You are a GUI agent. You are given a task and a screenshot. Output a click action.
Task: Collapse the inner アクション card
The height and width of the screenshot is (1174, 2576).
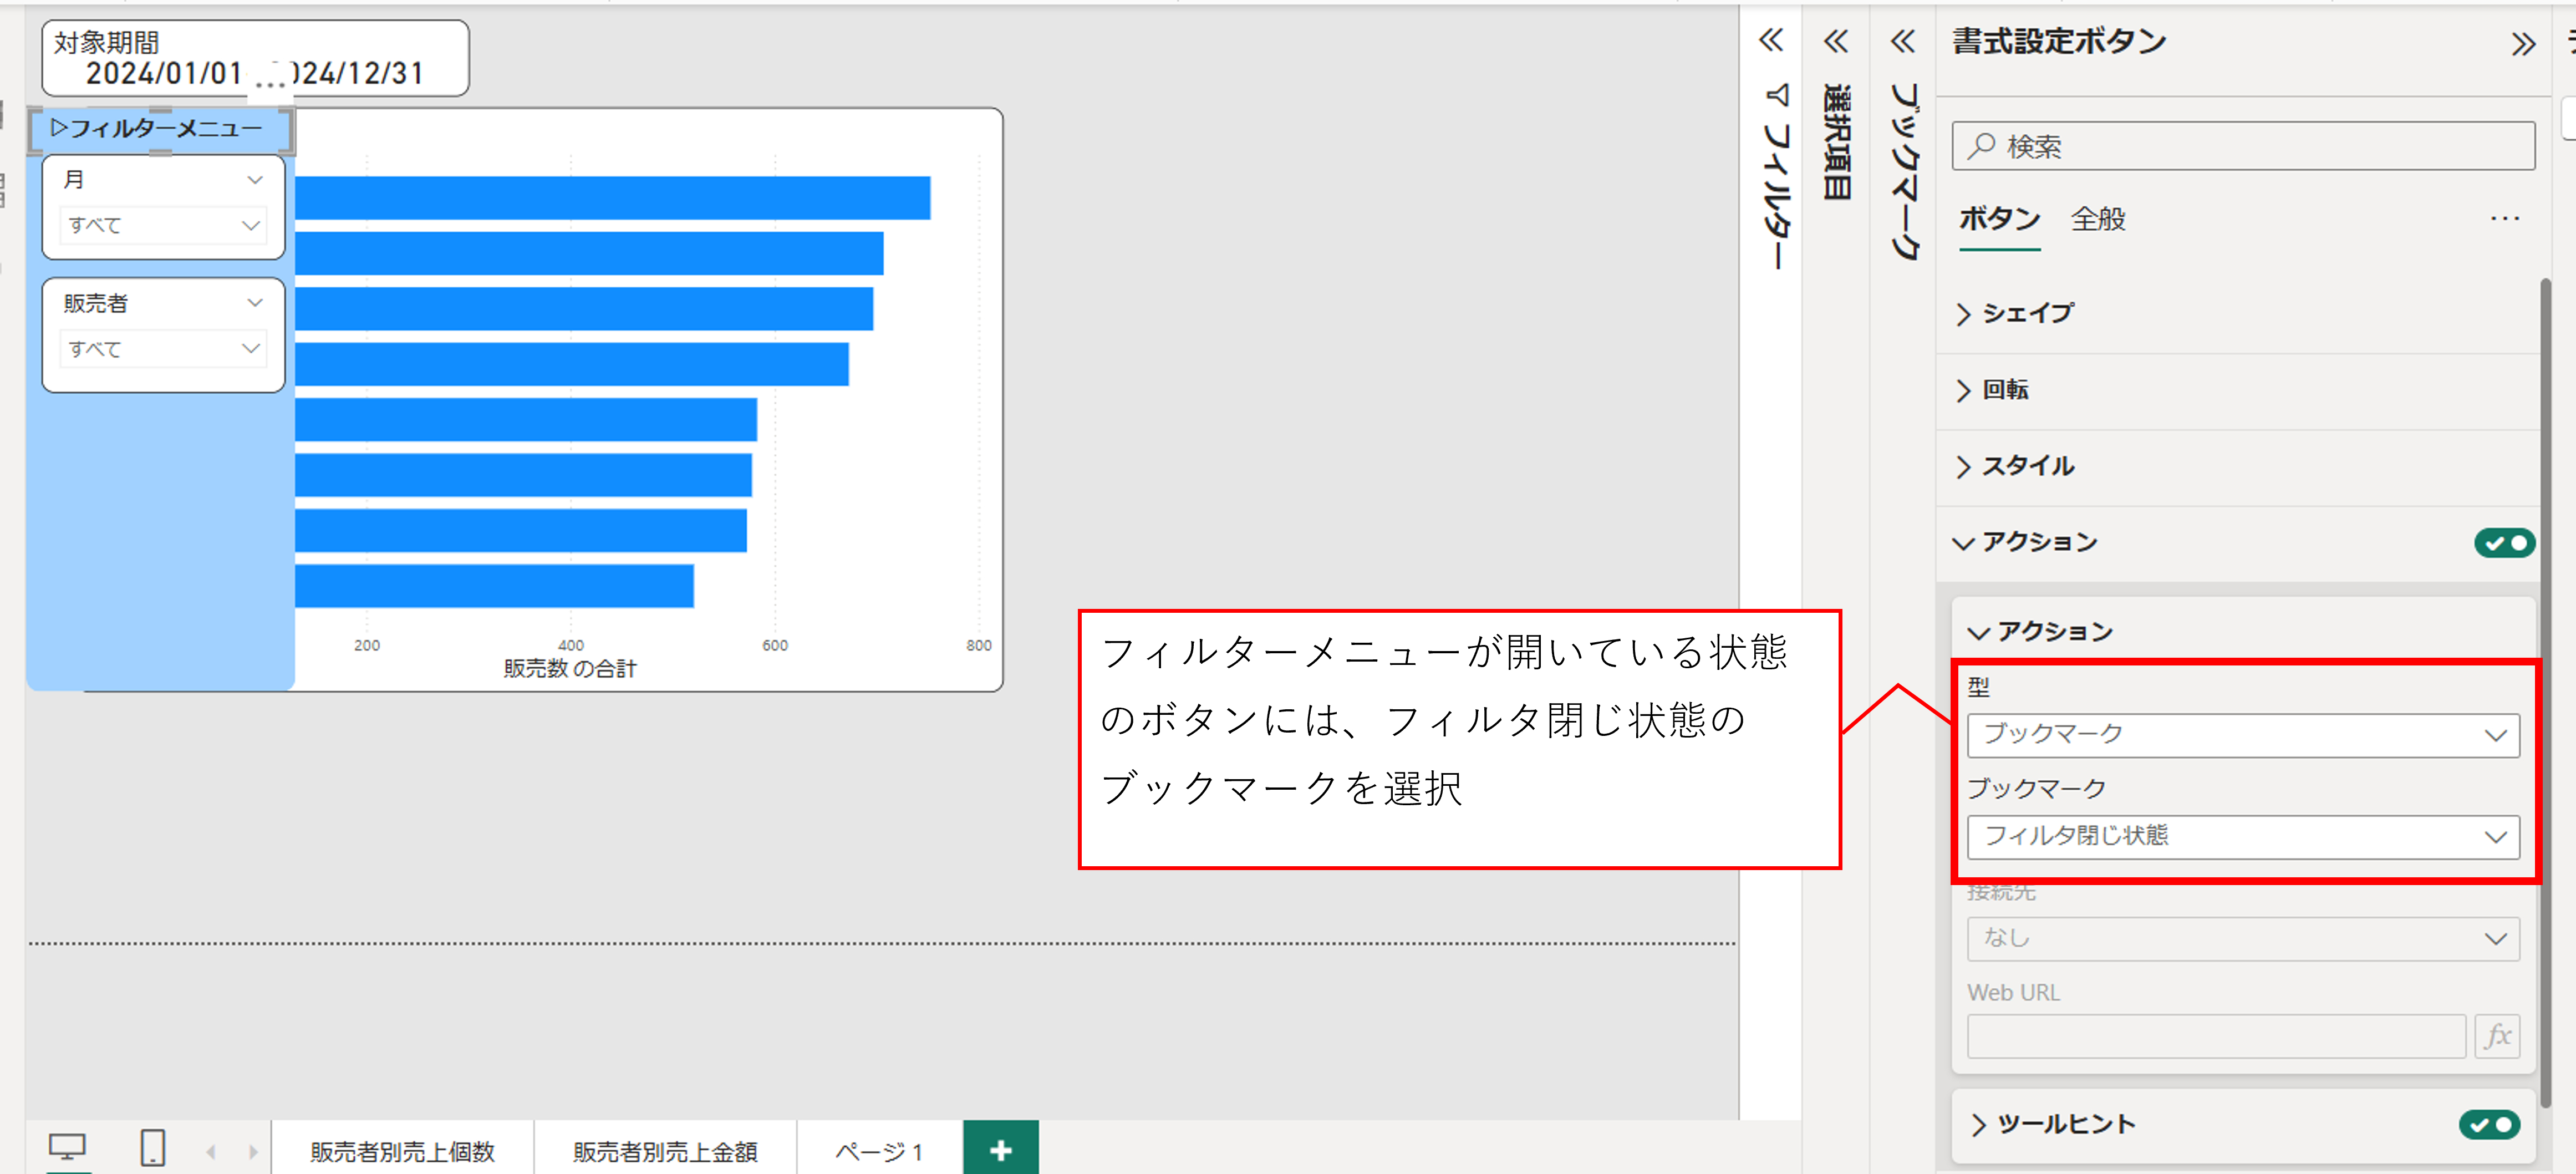(1978, 632)
